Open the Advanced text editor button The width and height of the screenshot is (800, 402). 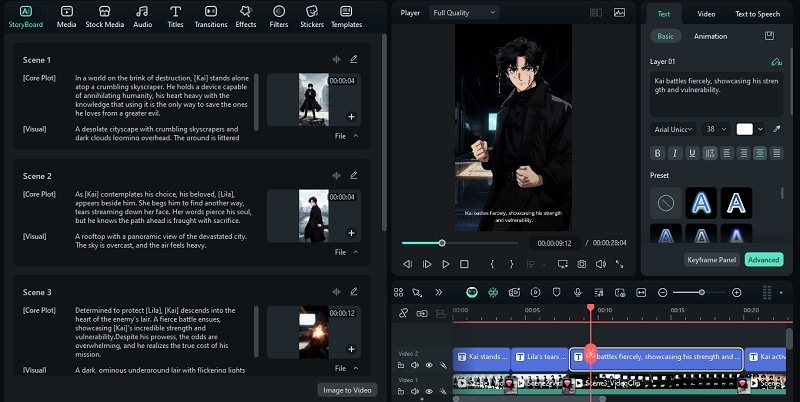[x=764, y=260]
